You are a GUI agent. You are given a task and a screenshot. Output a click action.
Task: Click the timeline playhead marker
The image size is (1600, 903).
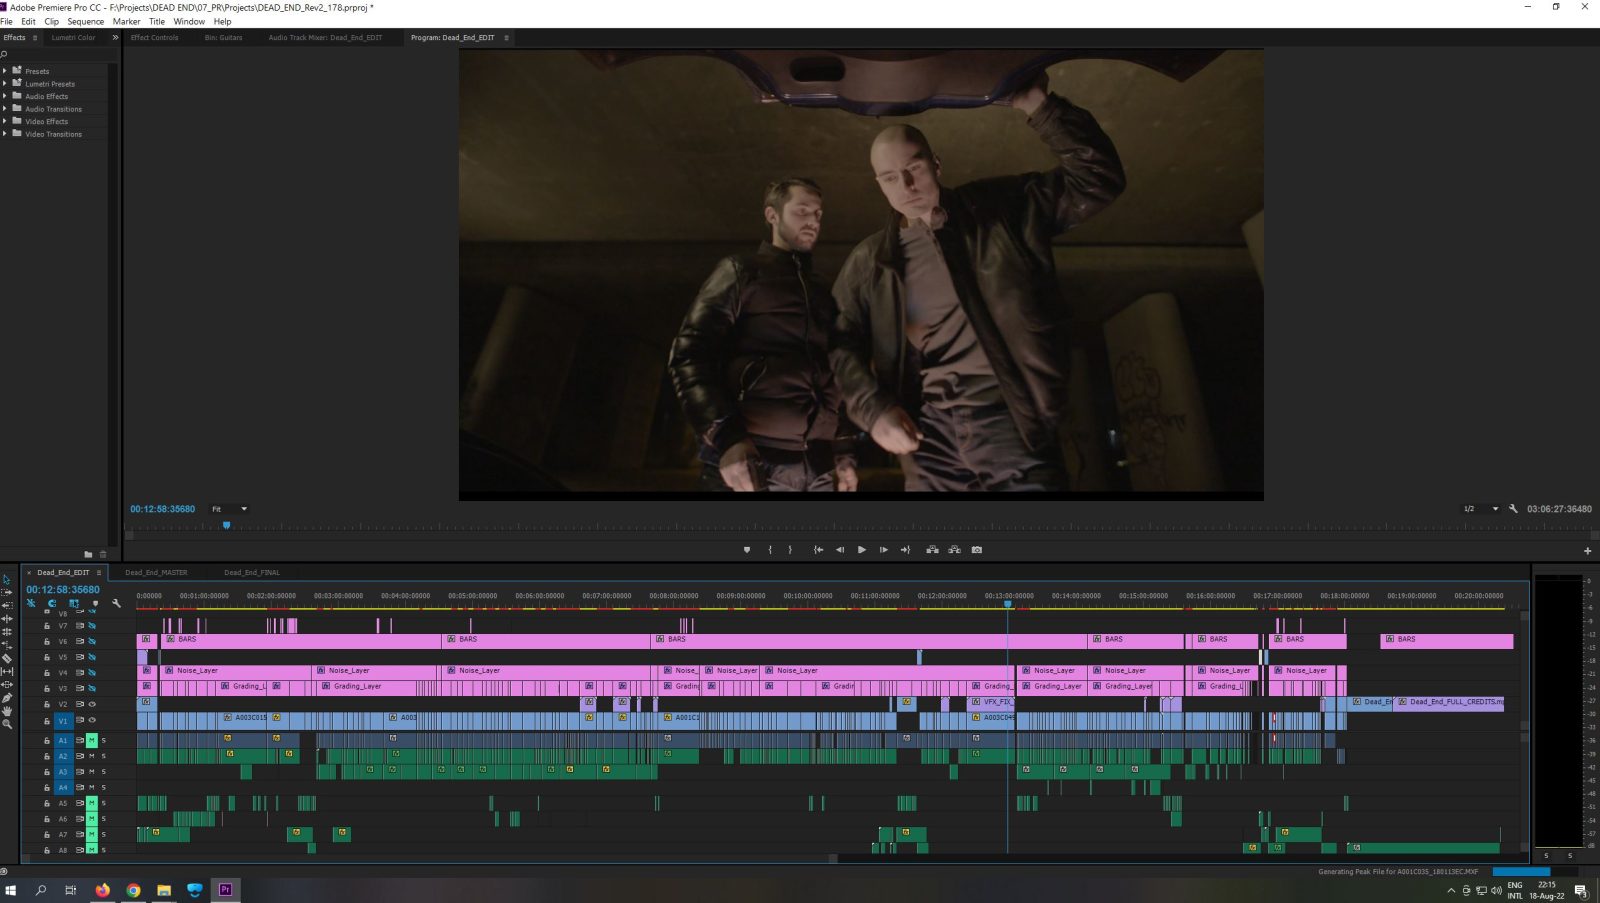pos(1007,604)
